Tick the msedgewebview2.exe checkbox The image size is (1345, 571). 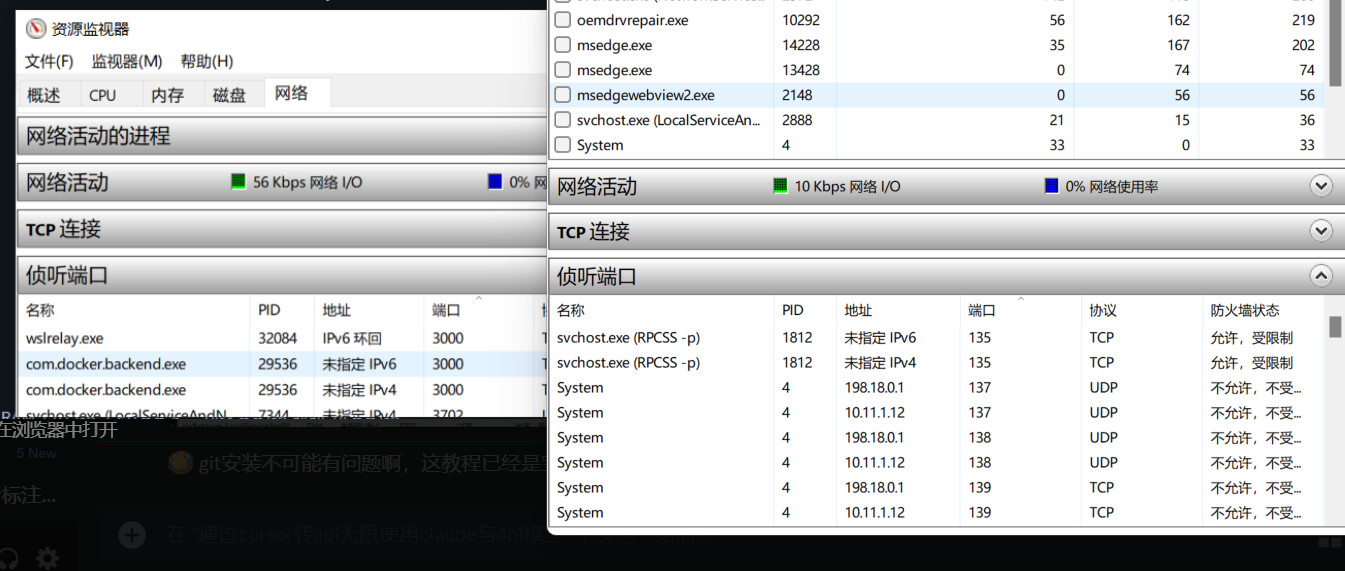click(x=562, y=95)
